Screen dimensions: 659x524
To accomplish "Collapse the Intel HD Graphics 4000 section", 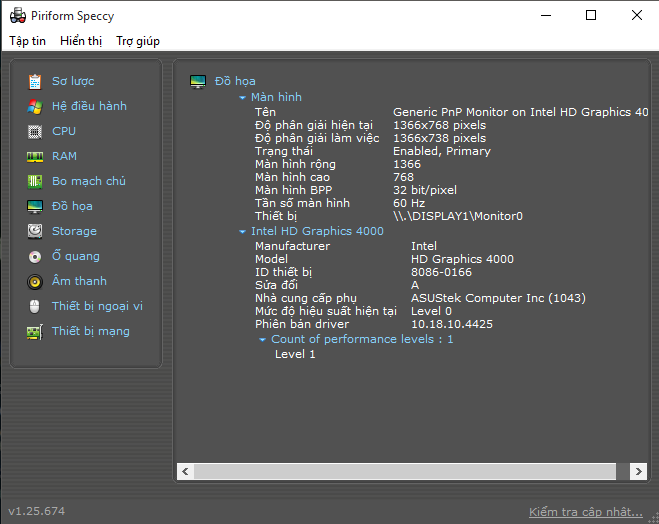I will [242, 232].
